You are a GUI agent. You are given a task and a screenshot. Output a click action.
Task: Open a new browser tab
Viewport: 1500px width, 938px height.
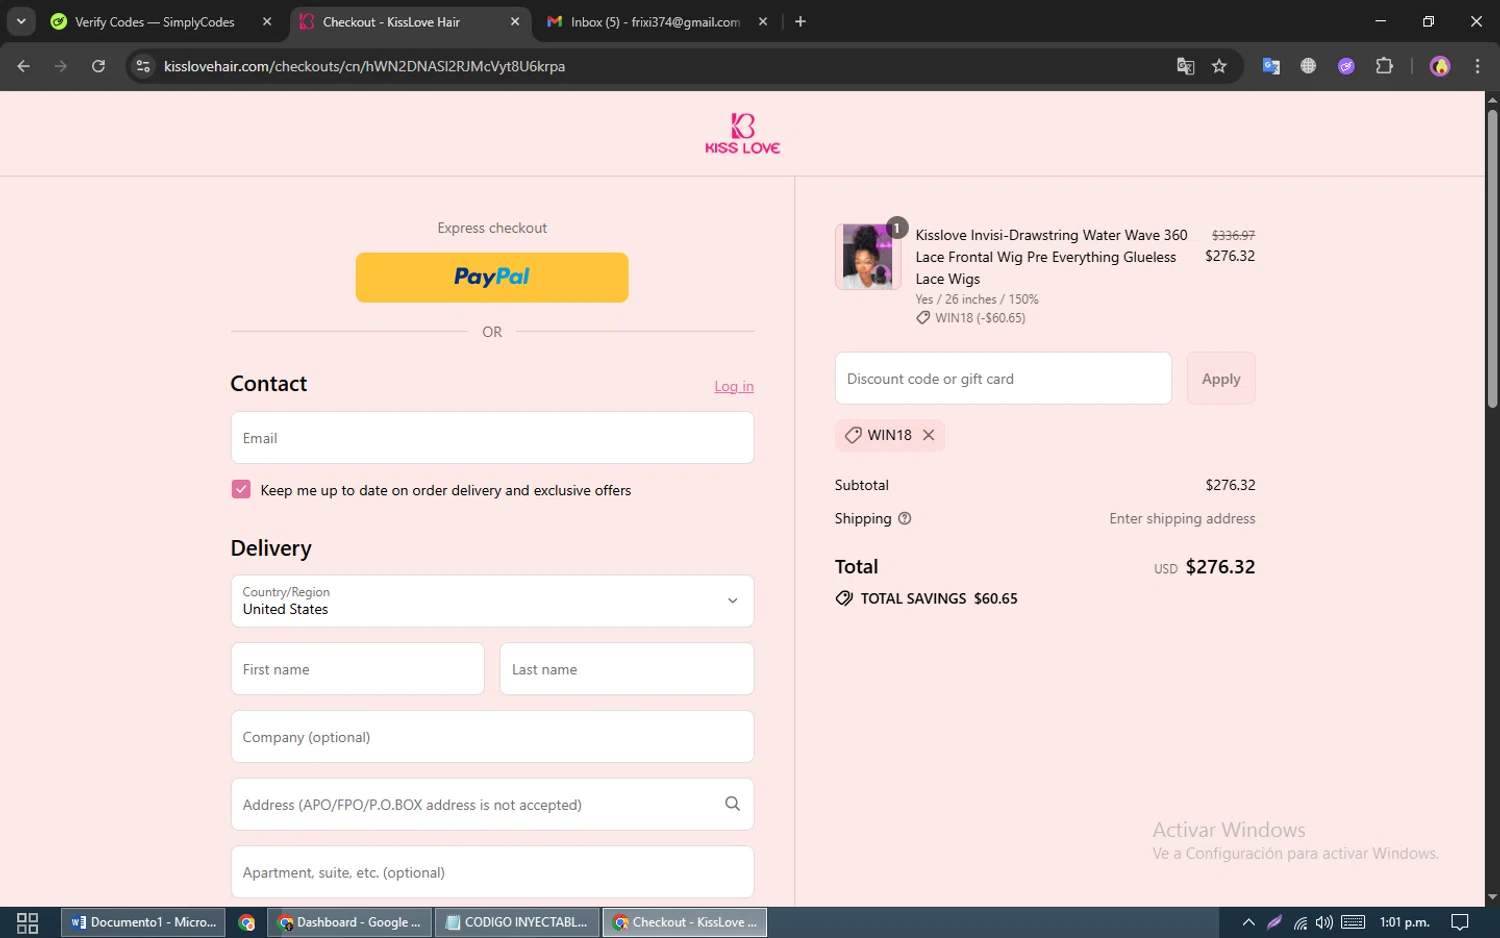[800, 22]
